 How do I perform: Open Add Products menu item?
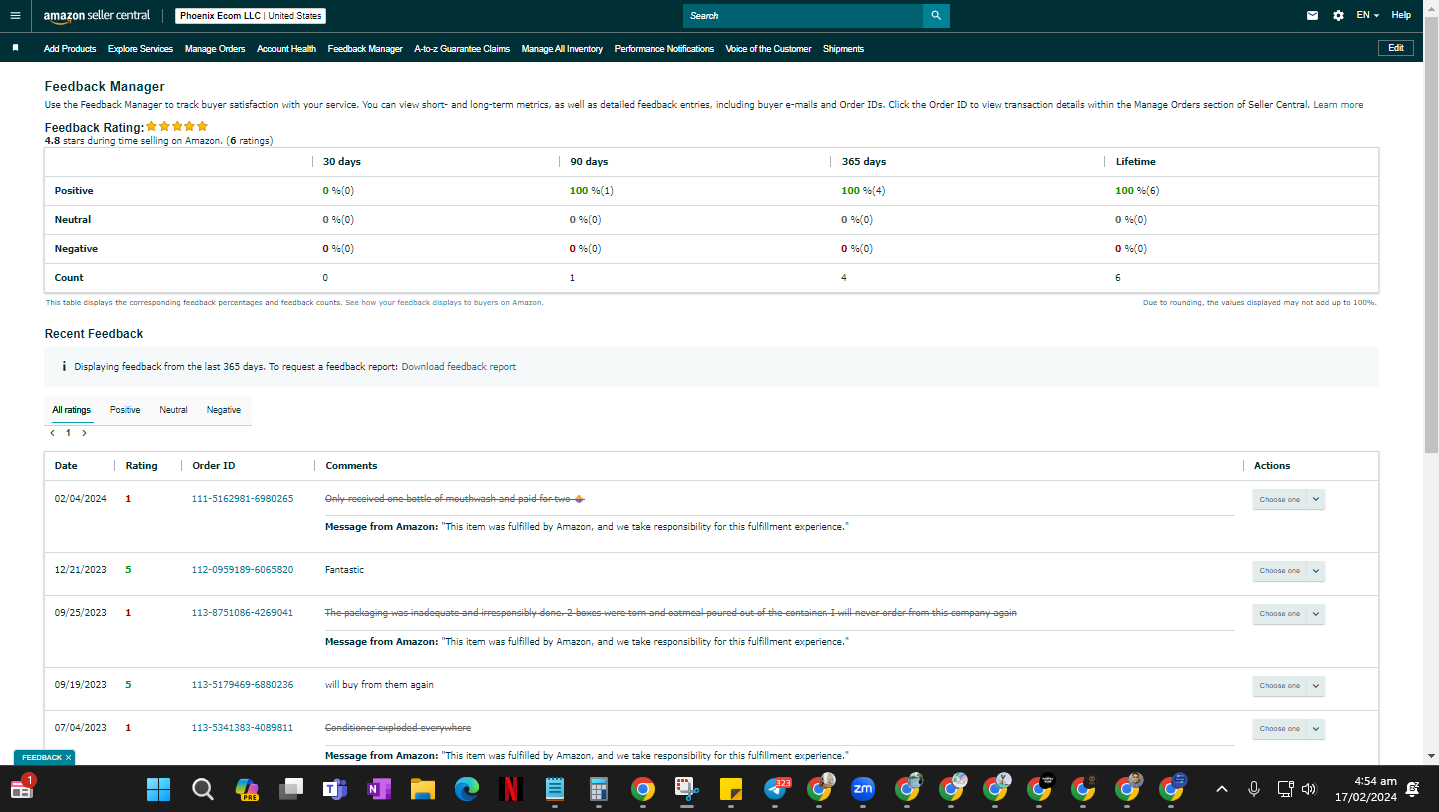click(x=70, y=49)
